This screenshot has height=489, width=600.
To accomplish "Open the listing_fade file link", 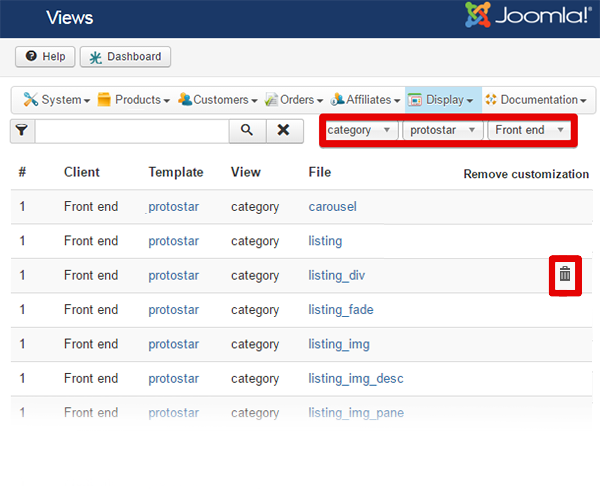I will pos(341,310).
